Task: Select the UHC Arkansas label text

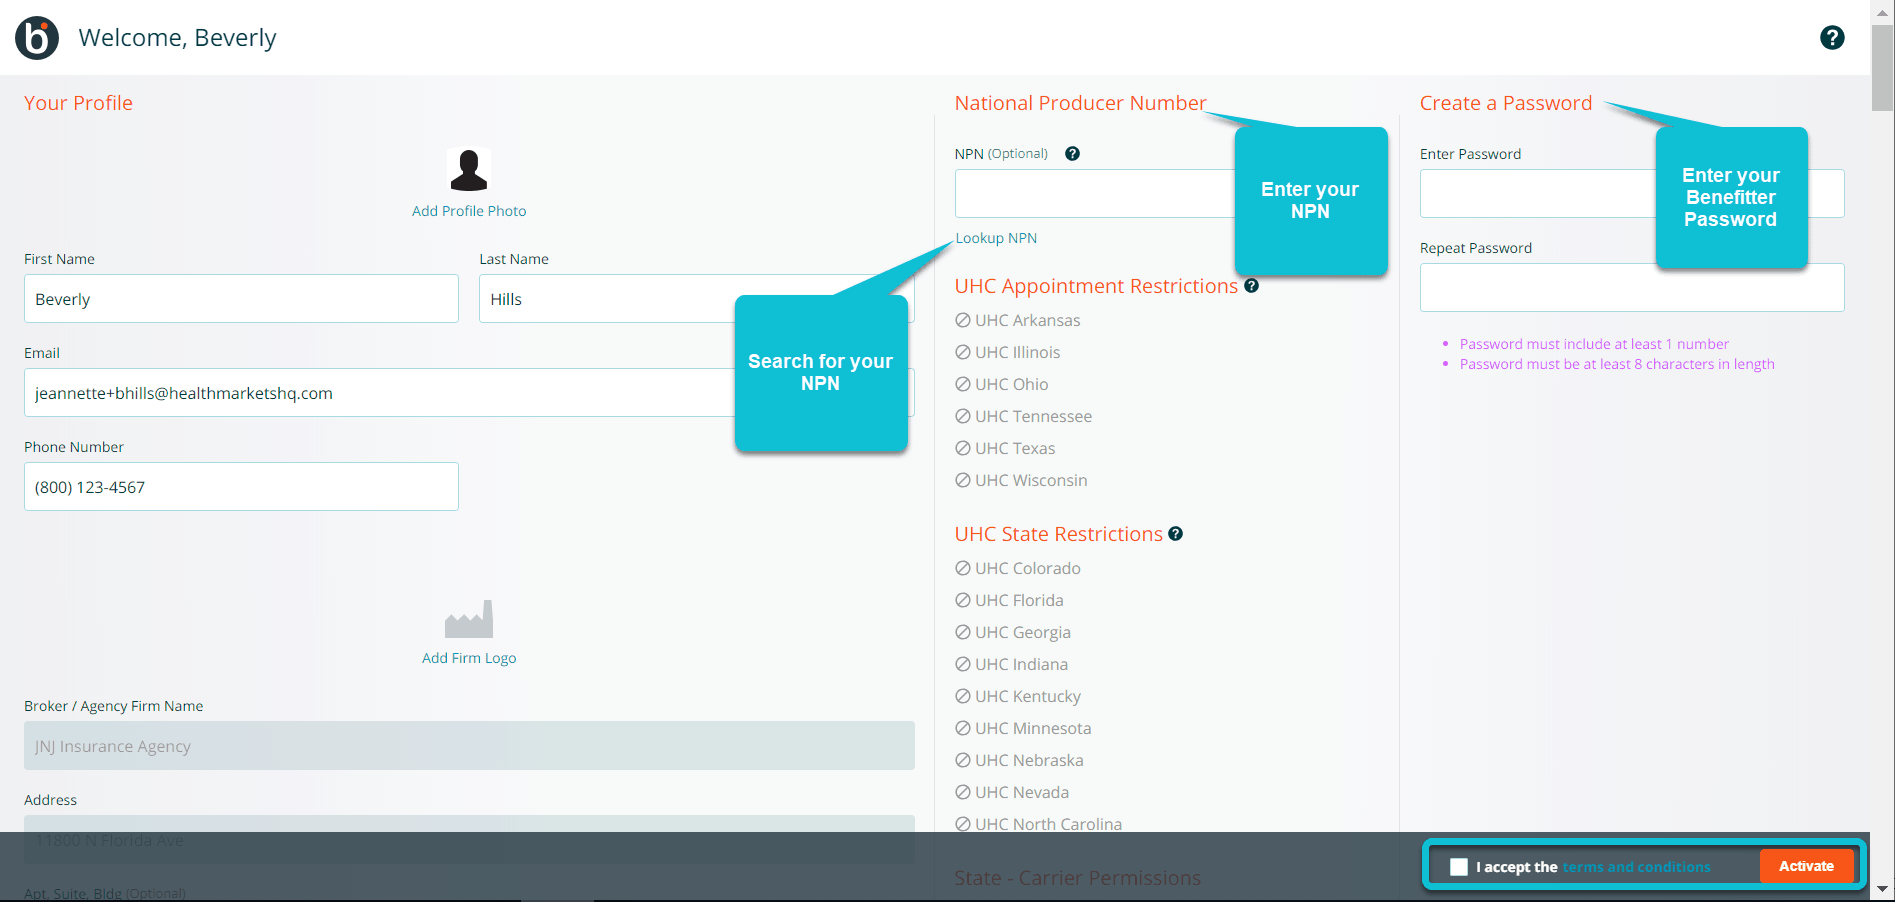Action: 1028,320
